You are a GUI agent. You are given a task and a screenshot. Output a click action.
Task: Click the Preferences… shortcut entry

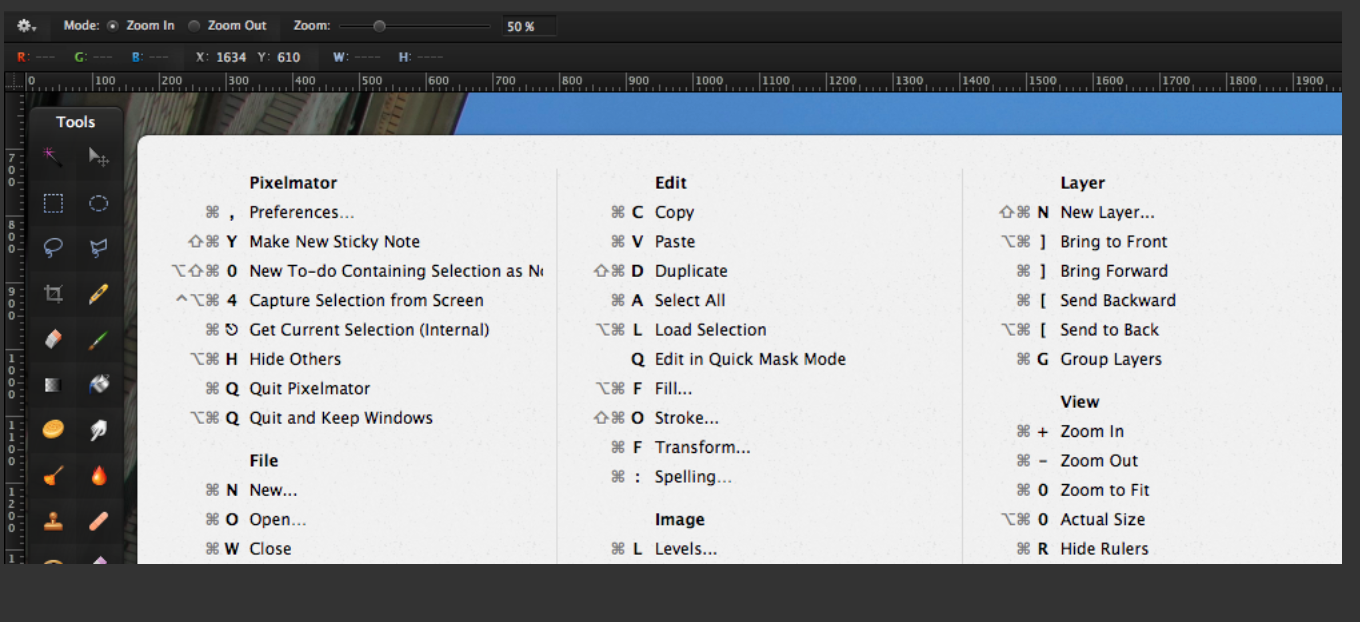[301, 212]
